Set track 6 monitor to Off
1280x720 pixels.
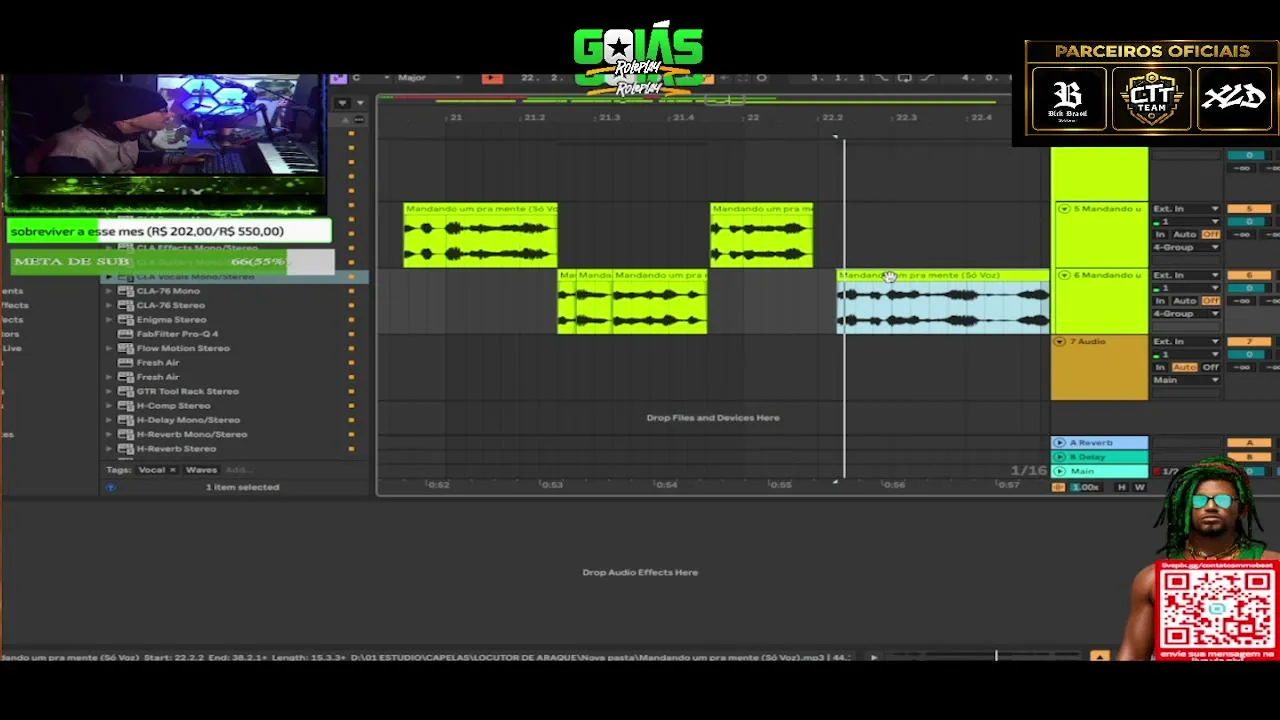(x=1211, y=301)
